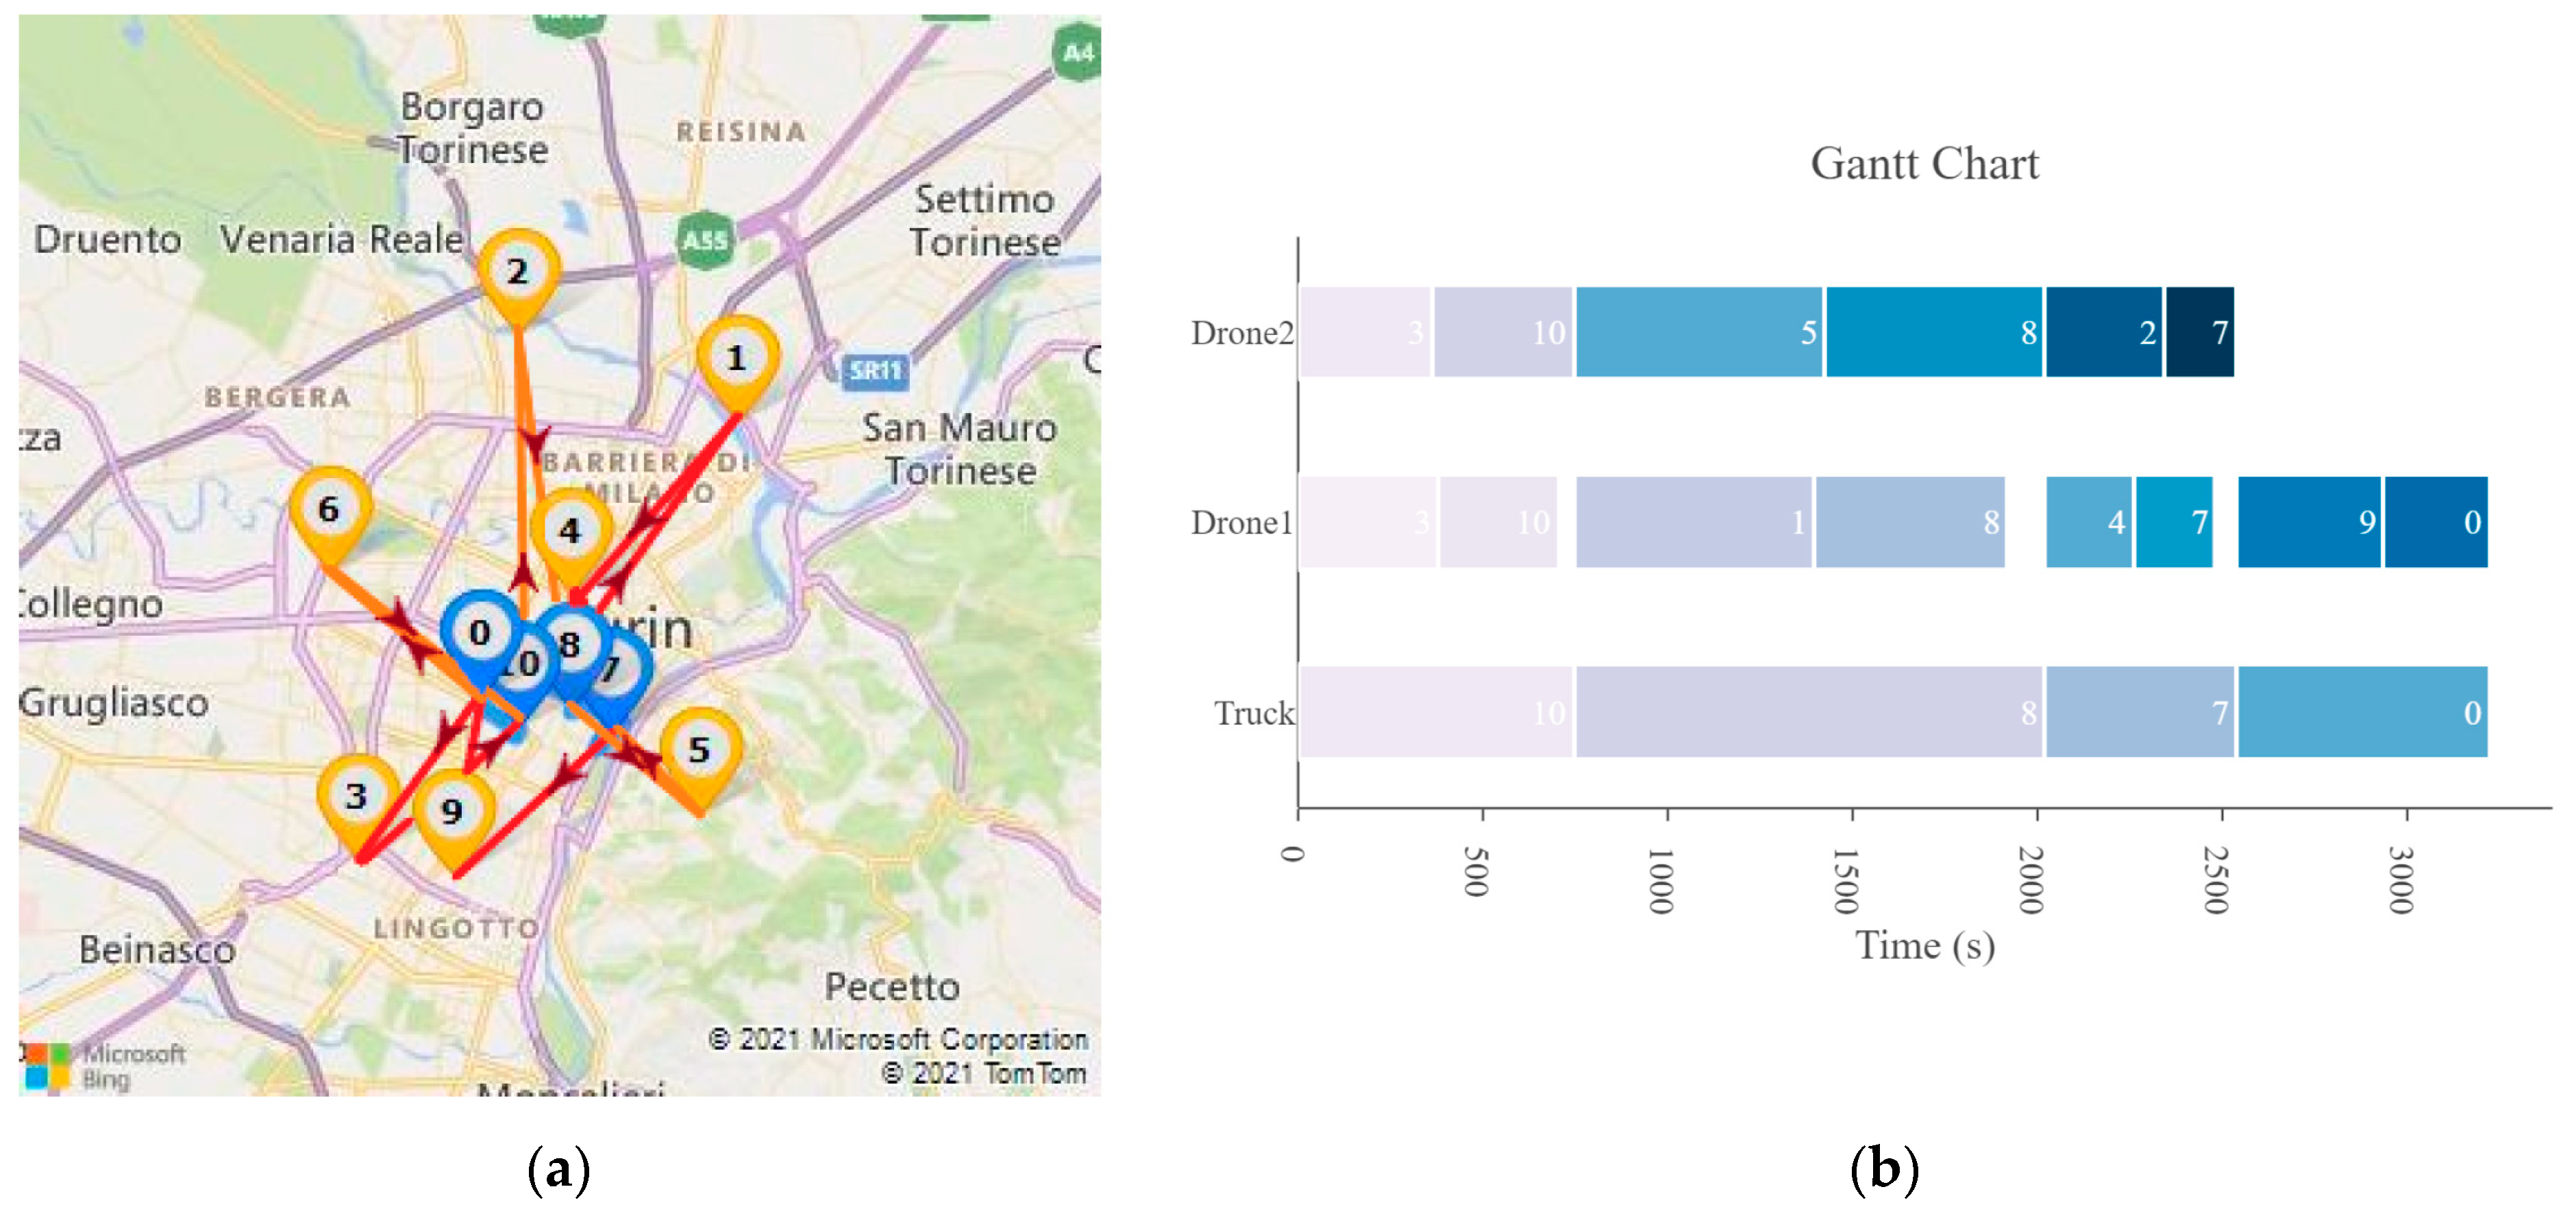2576x1211 pixels.
Task: Click the 500 axis tick label
Action: pyautogui.click(x=1477, y=871)
